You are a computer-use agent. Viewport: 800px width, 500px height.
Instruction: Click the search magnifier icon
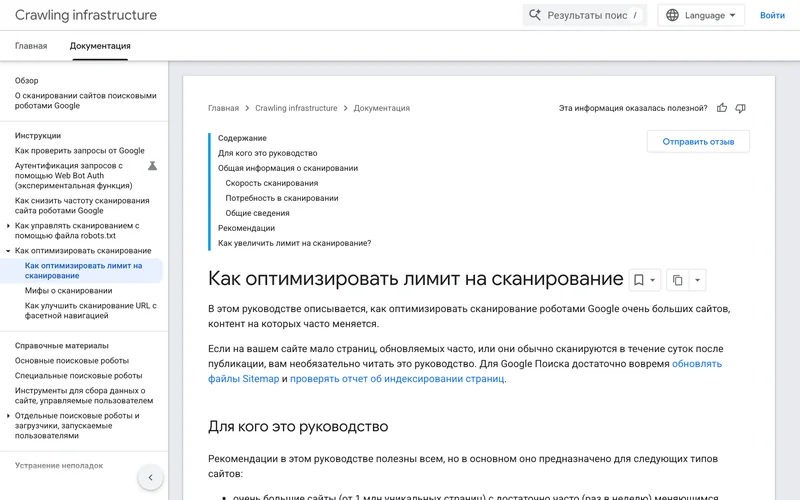coord(534,15)
